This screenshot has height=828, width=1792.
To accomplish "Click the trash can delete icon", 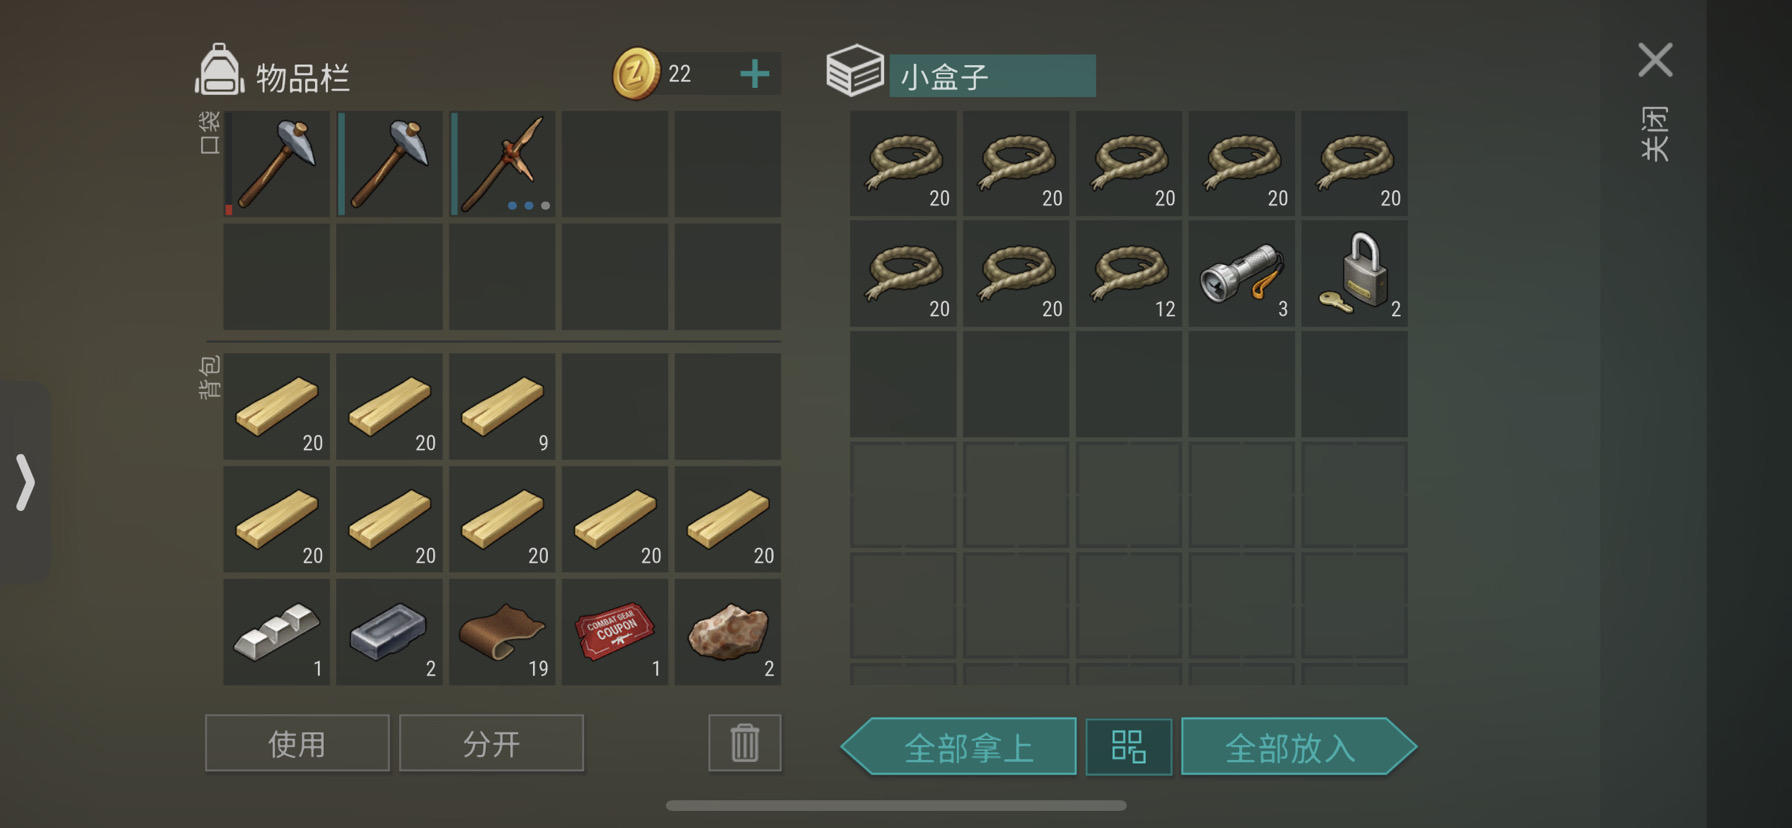I will coord(745,743).
